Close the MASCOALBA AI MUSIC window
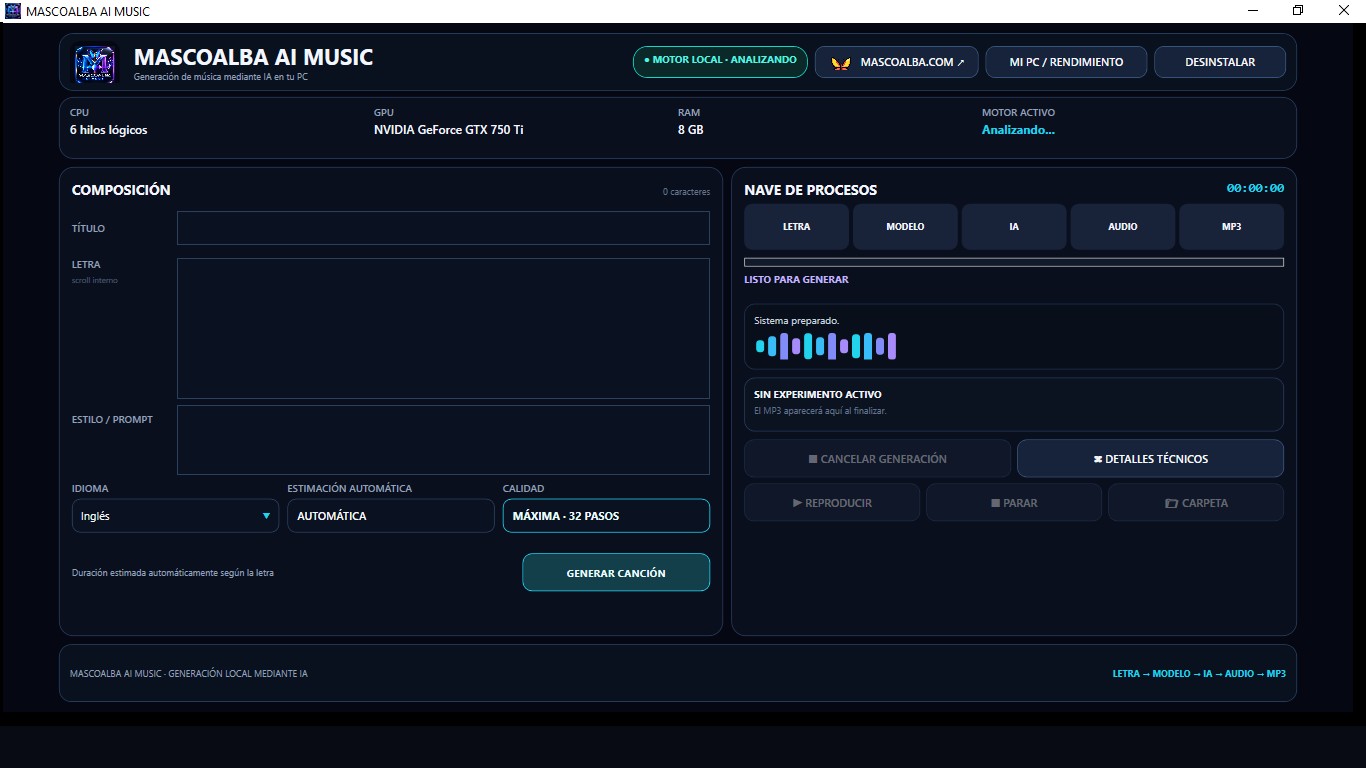Screen dimensions: 1366x768 (1343, 10)
